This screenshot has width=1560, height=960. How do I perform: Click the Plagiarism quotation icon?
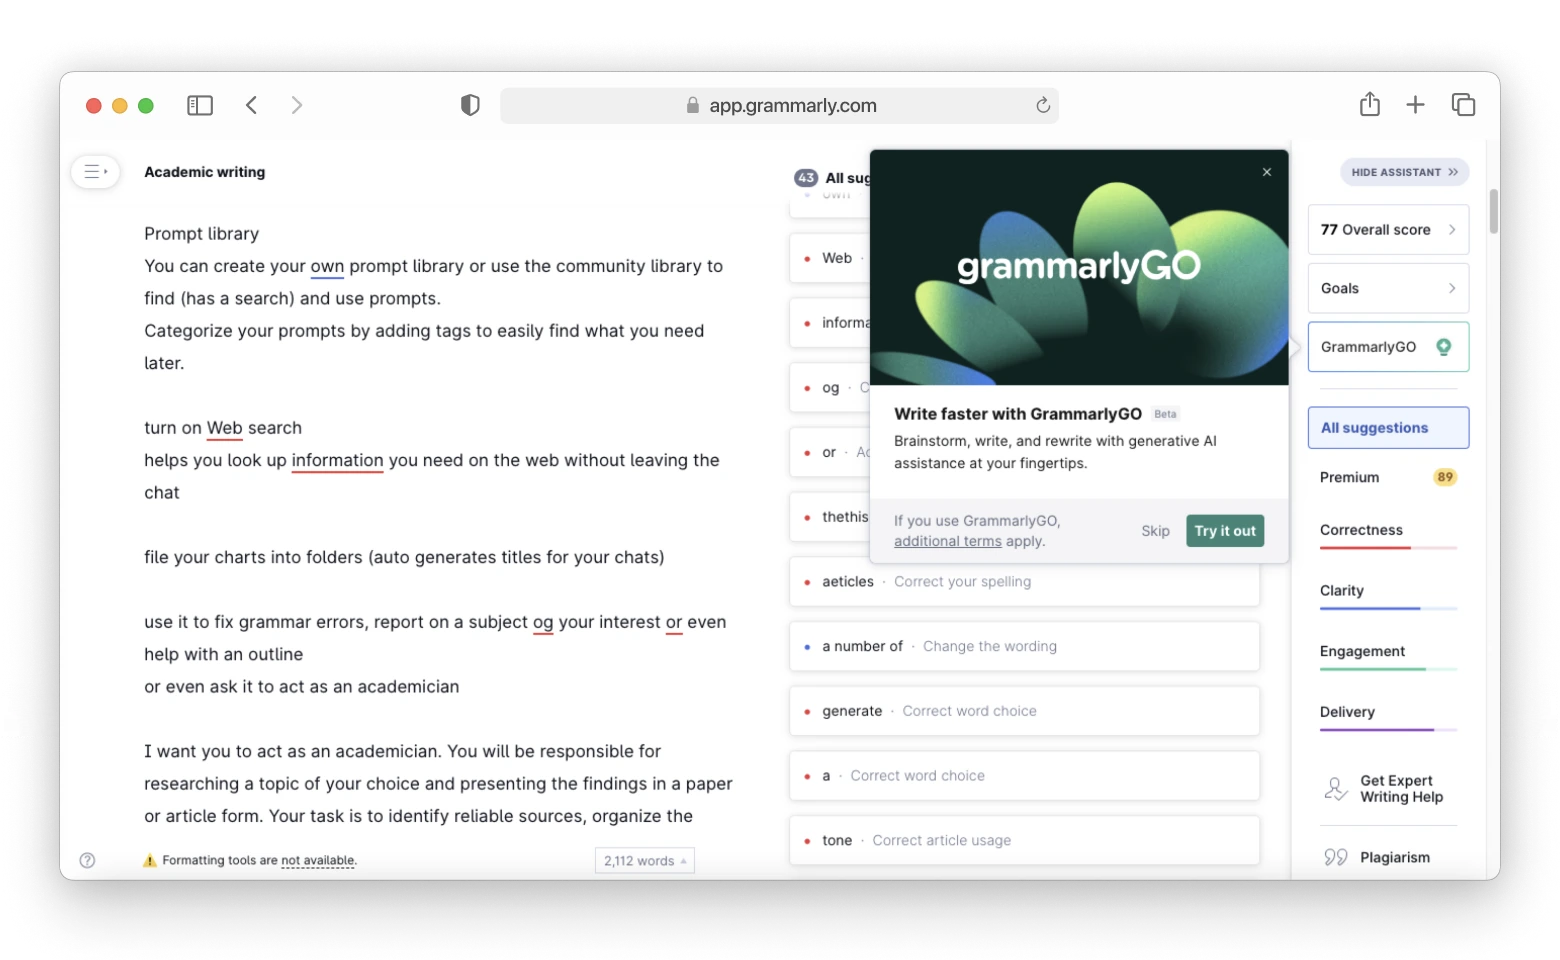click(1336, 857)
